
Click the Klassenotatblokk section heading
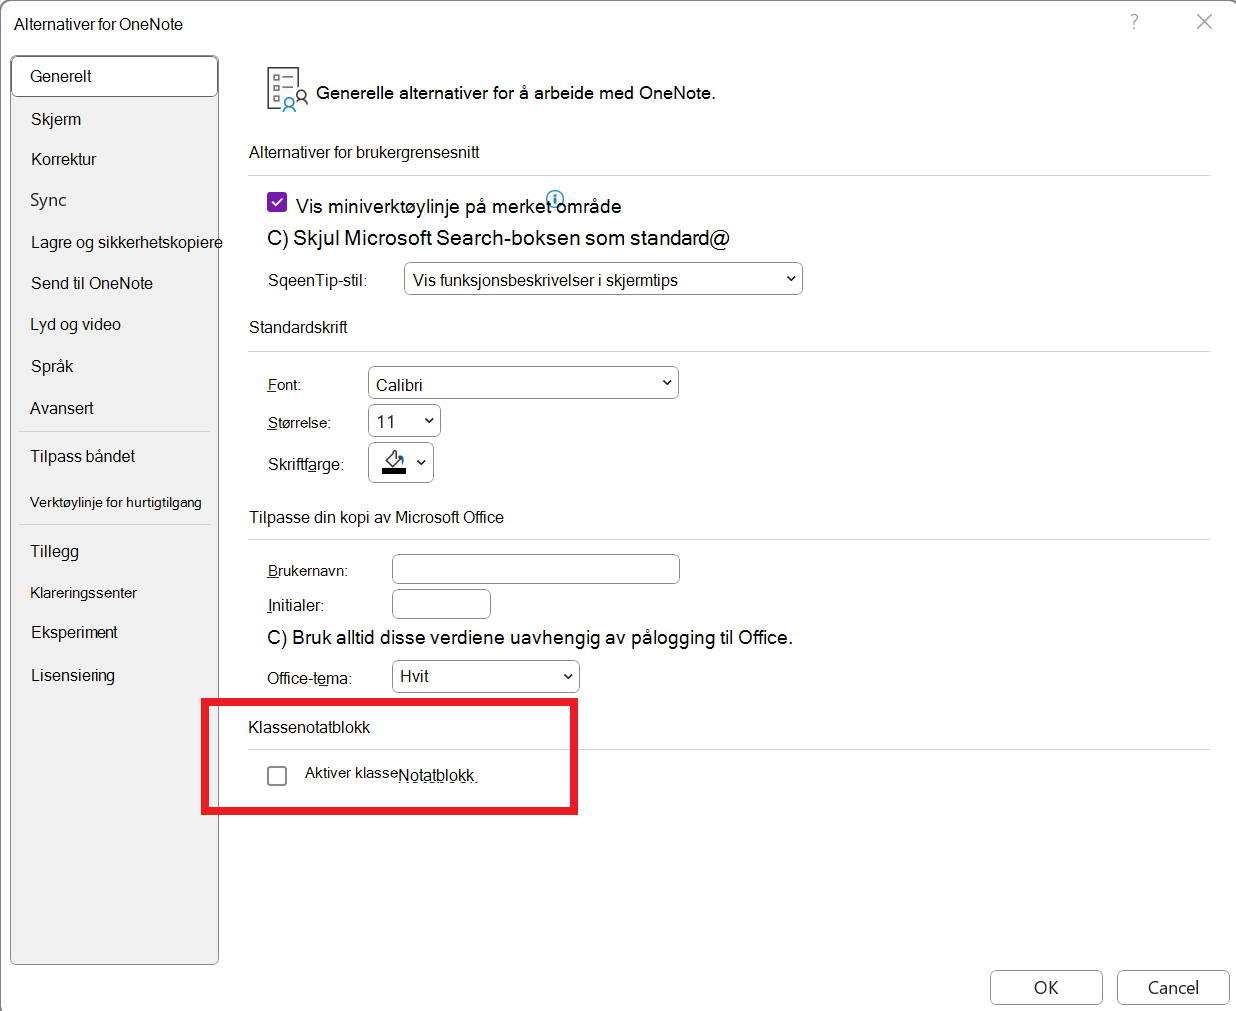coord(309,727)
